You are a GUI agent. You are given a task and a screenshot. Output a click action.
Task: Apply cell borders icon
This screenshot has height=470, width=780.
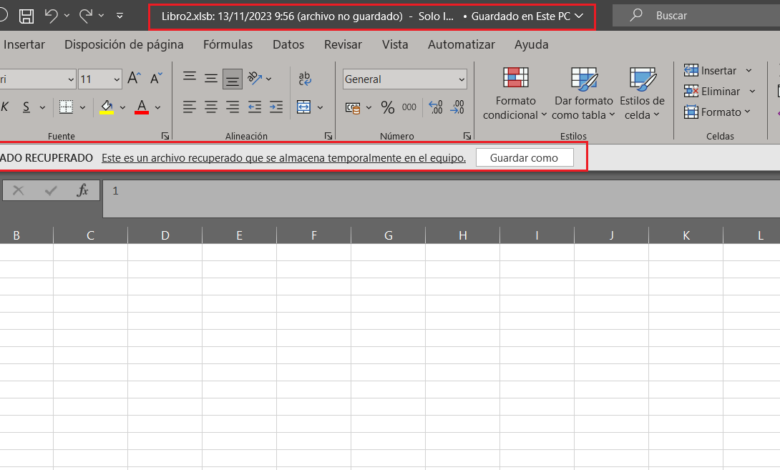coord(66,107)
